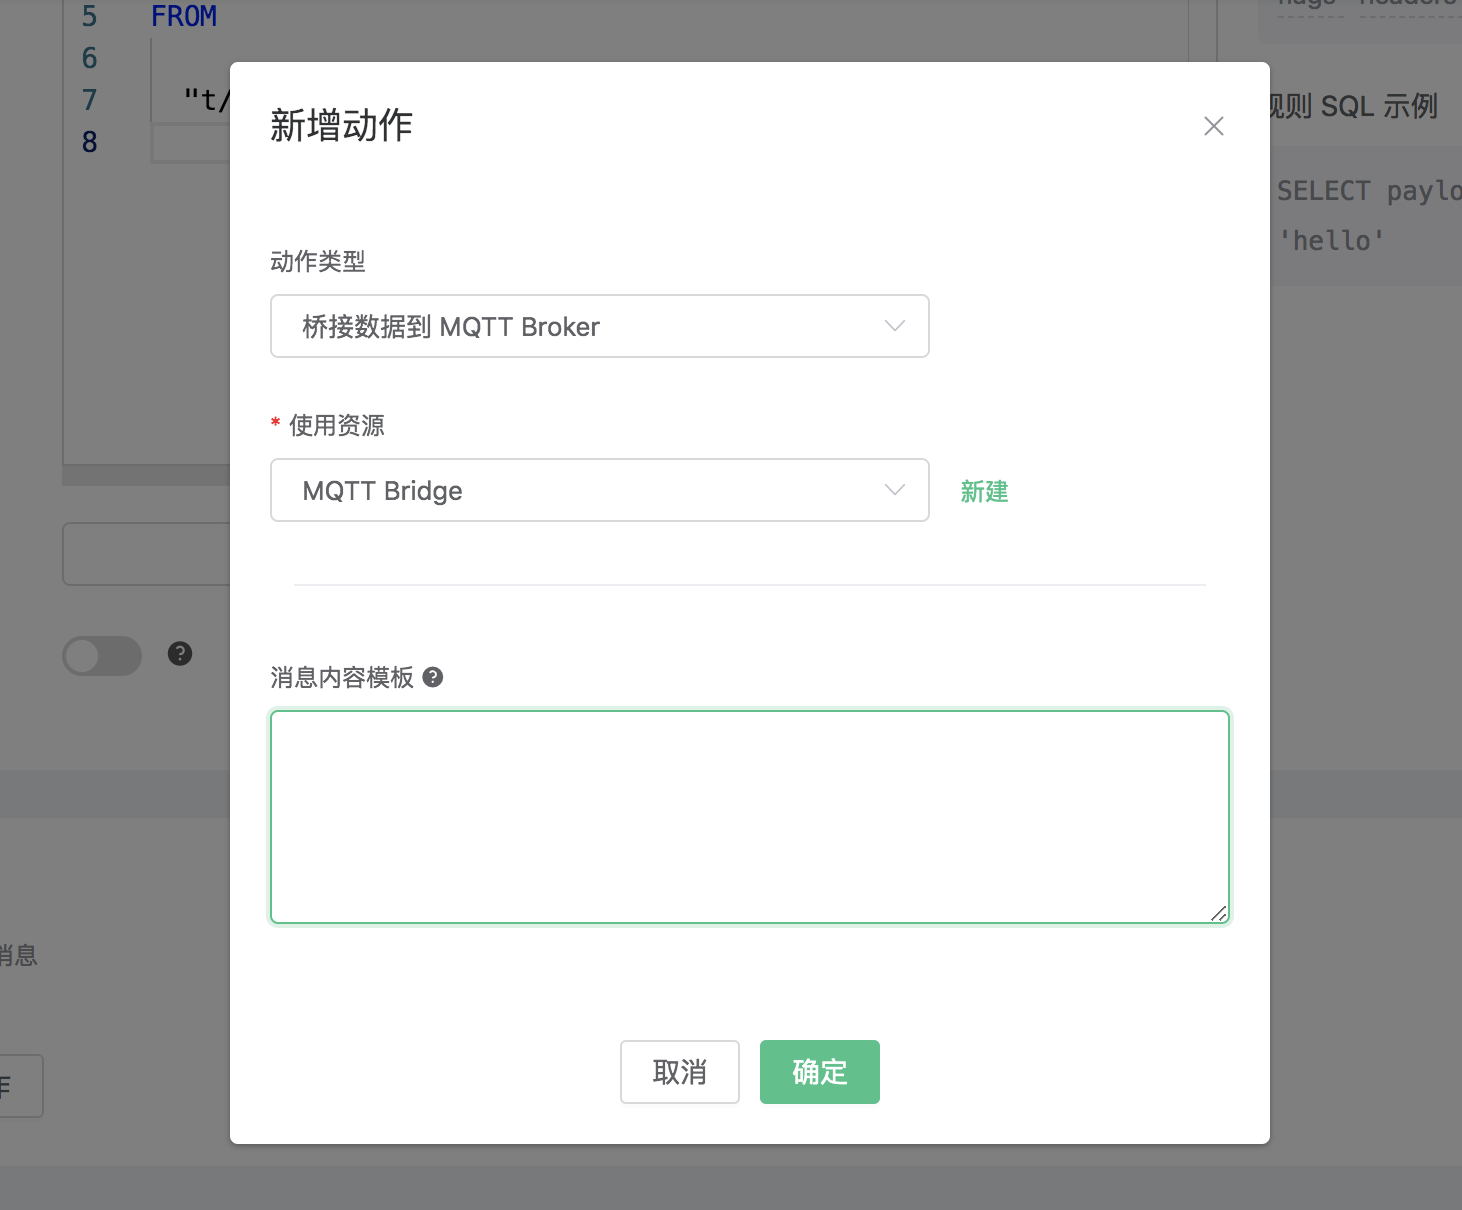Click the 'hello' example code line
The width and height of the screenshot is (1462, 1210).
pos(1332,241)
